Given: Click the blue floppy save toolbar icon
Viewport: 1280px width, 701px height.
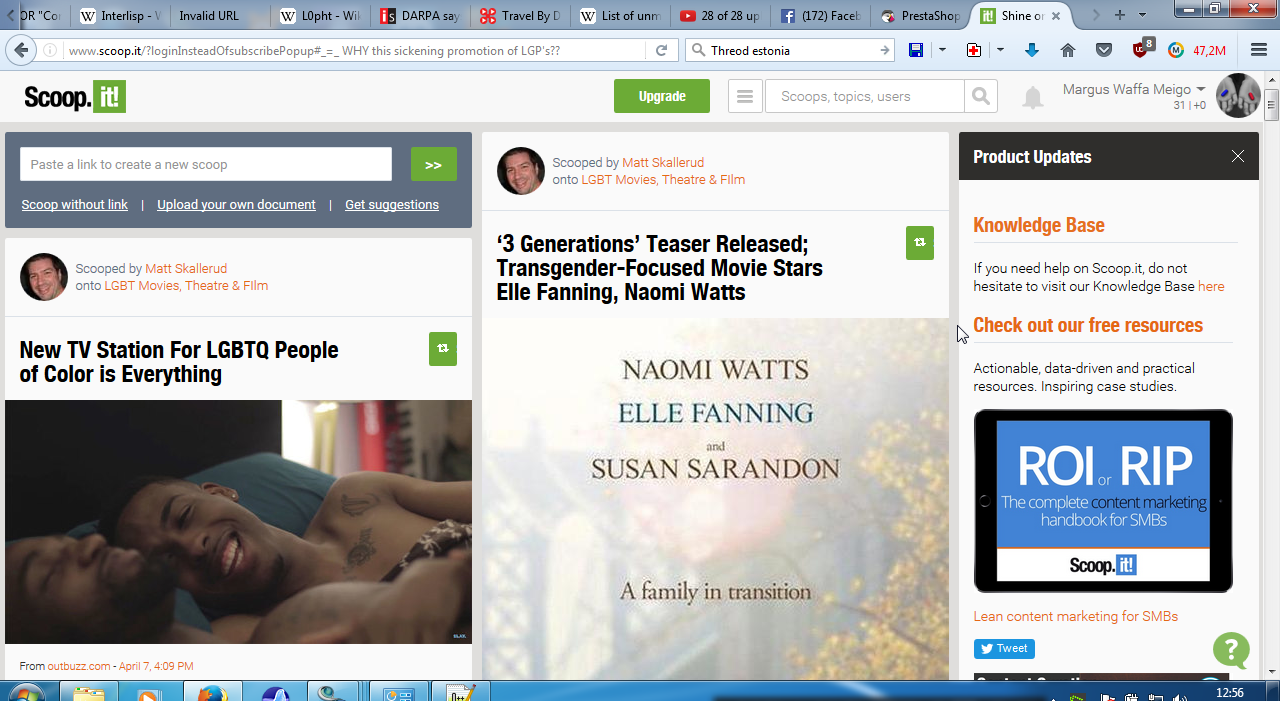Looking at the screenshot, I should click(x=916, y=50).
